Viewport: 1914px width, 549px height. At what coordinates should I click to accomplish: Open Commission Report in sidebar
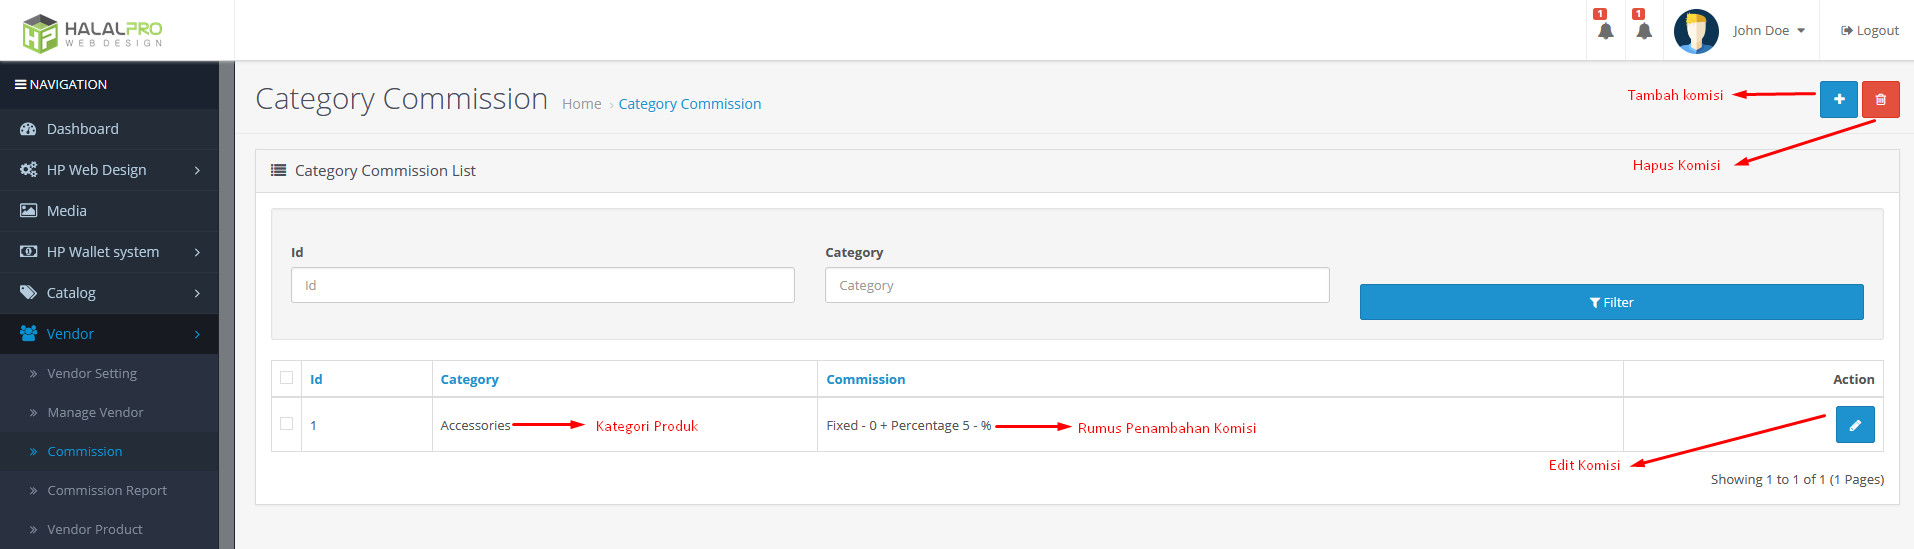tap(107, 491)
